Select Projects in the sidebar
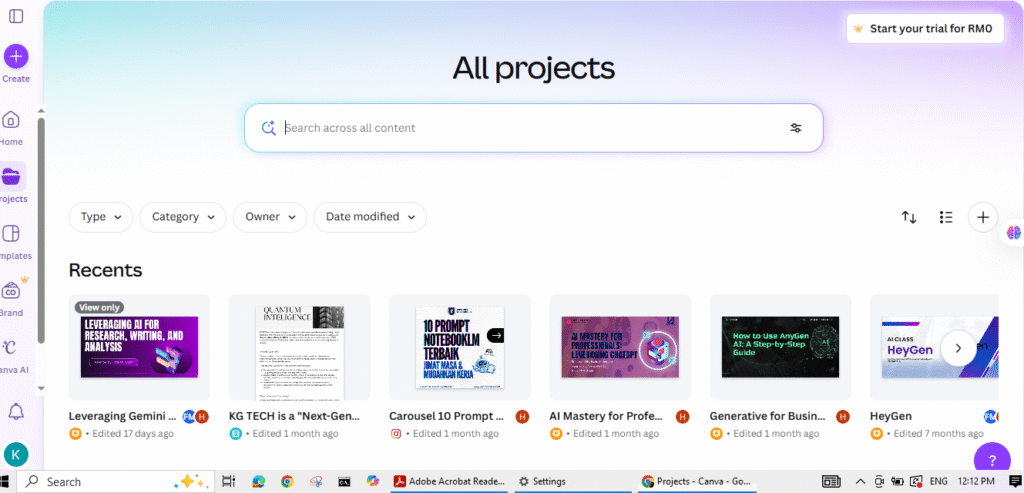Viewport: 1024px width, 493px height. tap(13, 178)
